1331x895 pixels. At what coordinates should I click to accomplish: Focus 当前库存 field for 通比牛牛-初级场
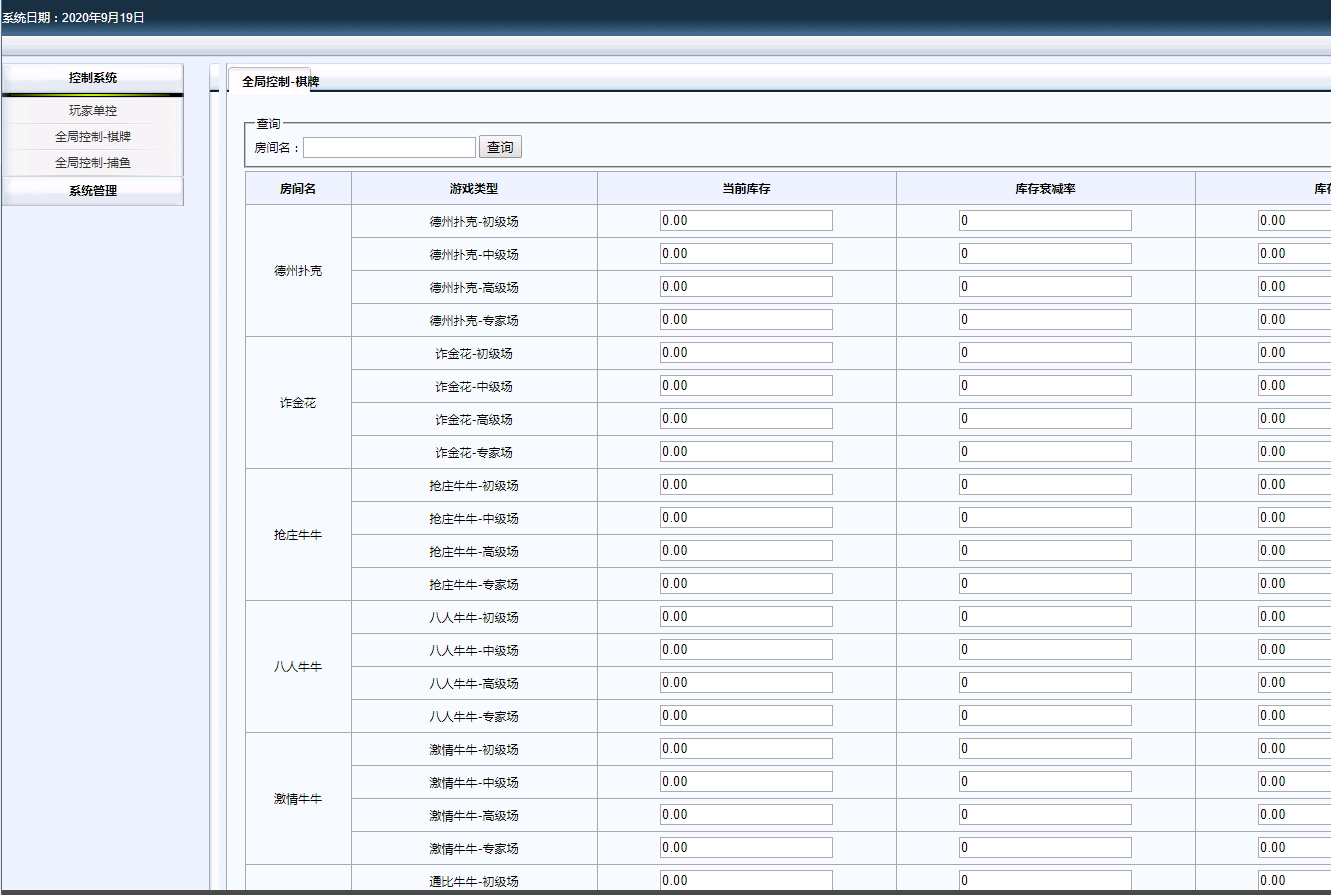pyautogui.click(x=746, y=881)
